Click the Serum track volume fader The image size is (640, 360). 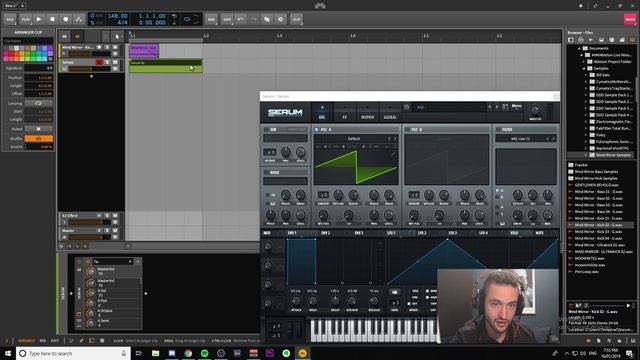(89, 69)
